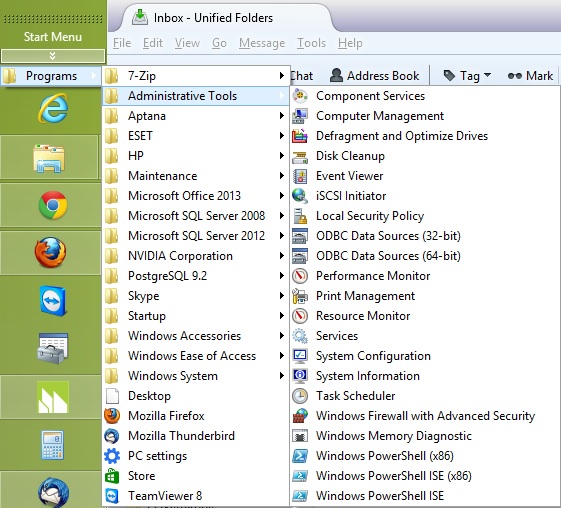Launch Firefox from the green sidebar
The image size is (561, 508).
coord(50,253)
